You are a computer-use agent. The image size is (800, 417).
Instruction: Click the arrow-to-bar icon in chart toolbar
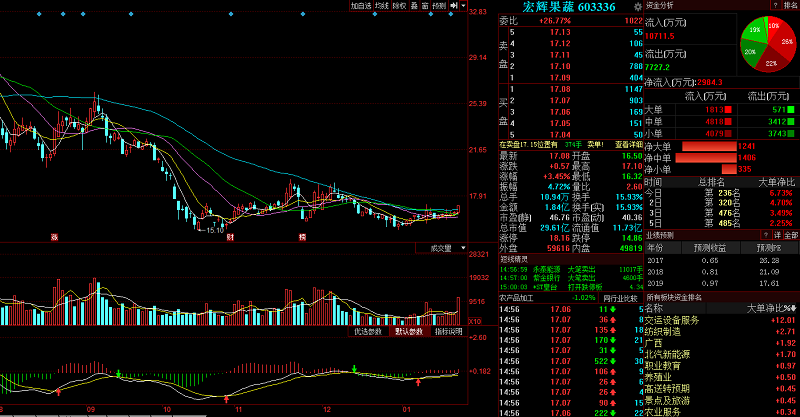point(452,6)
